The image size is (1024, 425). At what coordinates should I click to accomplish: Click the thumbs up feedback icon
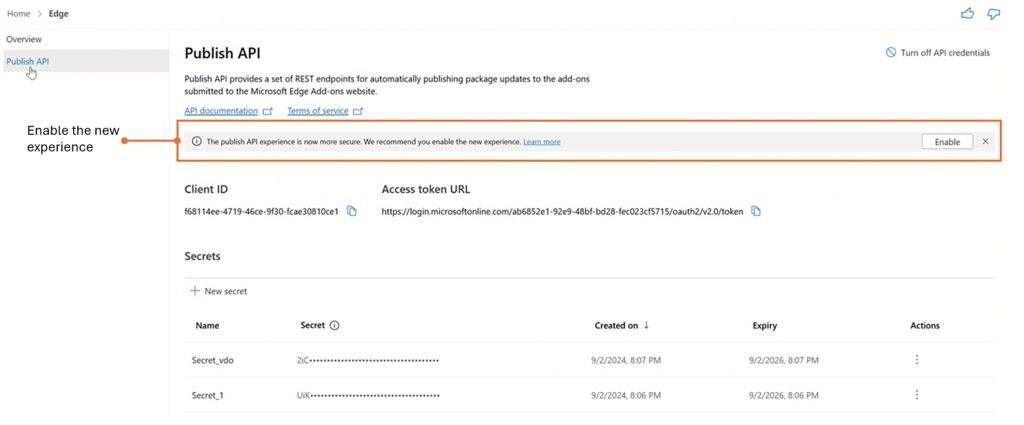[967, 14]
